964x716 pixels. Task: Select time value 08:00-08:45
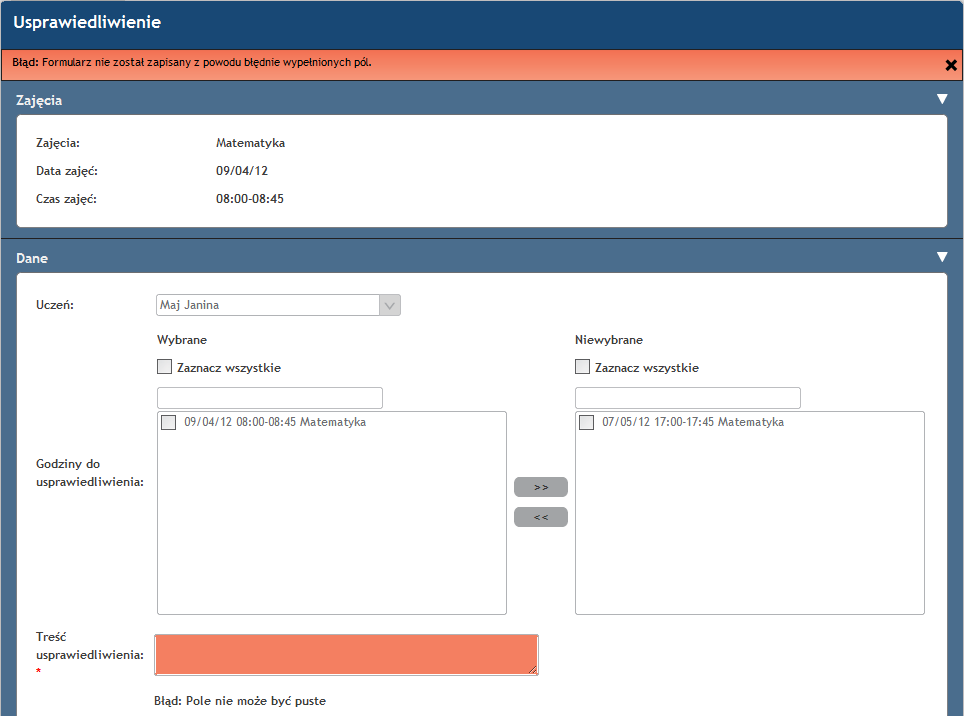click(x=250, y=199)
